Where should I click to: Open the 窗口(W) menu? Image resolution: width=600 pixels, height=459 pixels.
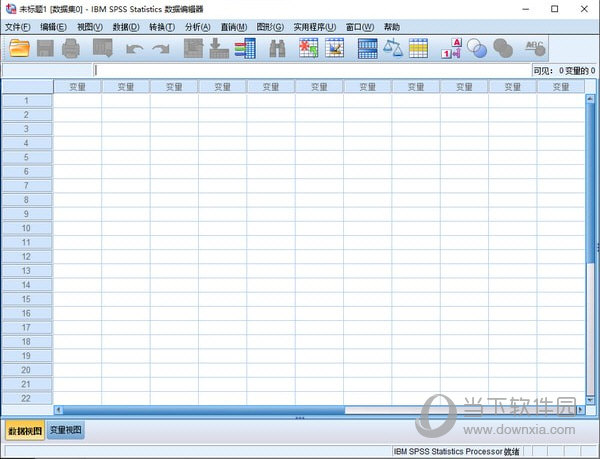(x=360, y=27)
